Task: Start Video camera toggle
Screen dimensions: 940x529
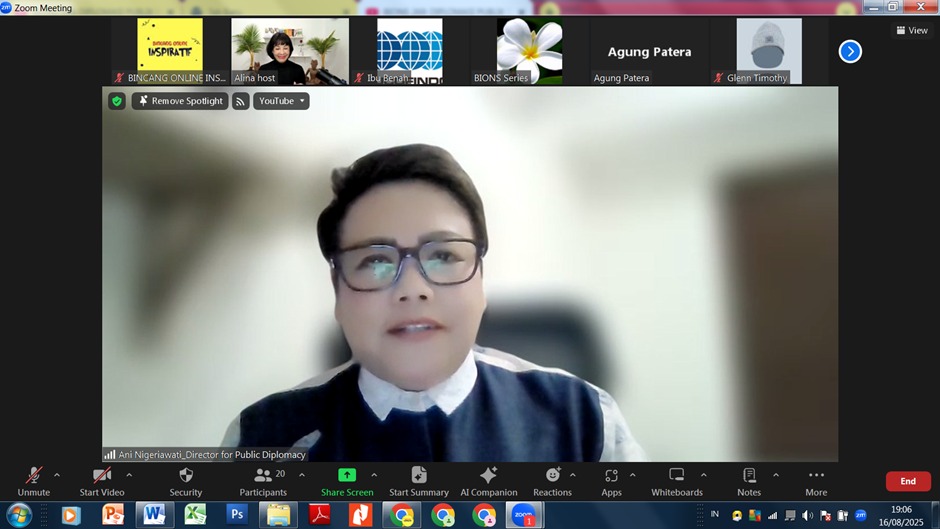Action: tap(101, 476)
